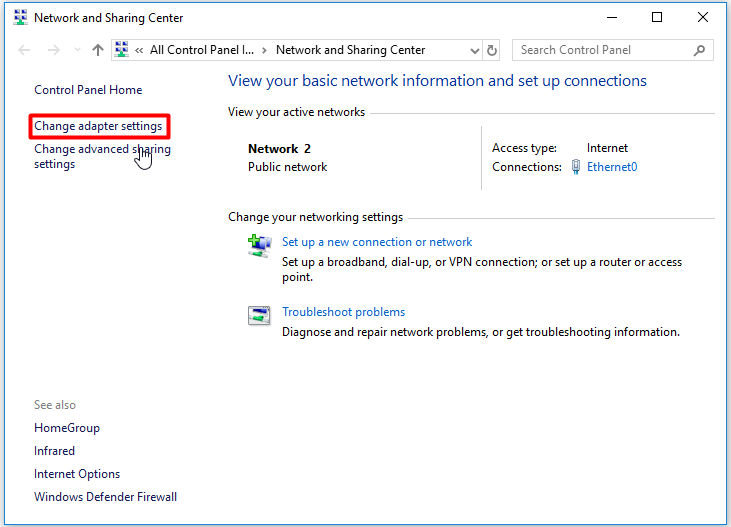Viewport: 731px width, 527px height.
Task: Open Infrared from See also
Action: pyautogui.click(x=54, y=451)
